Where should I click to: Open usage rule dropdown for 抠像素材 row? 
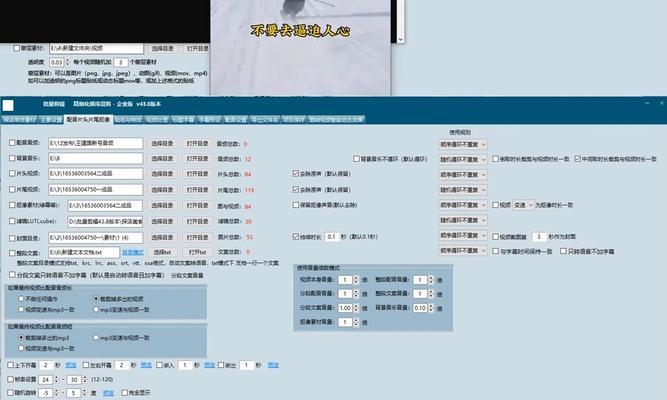(463, 205)
